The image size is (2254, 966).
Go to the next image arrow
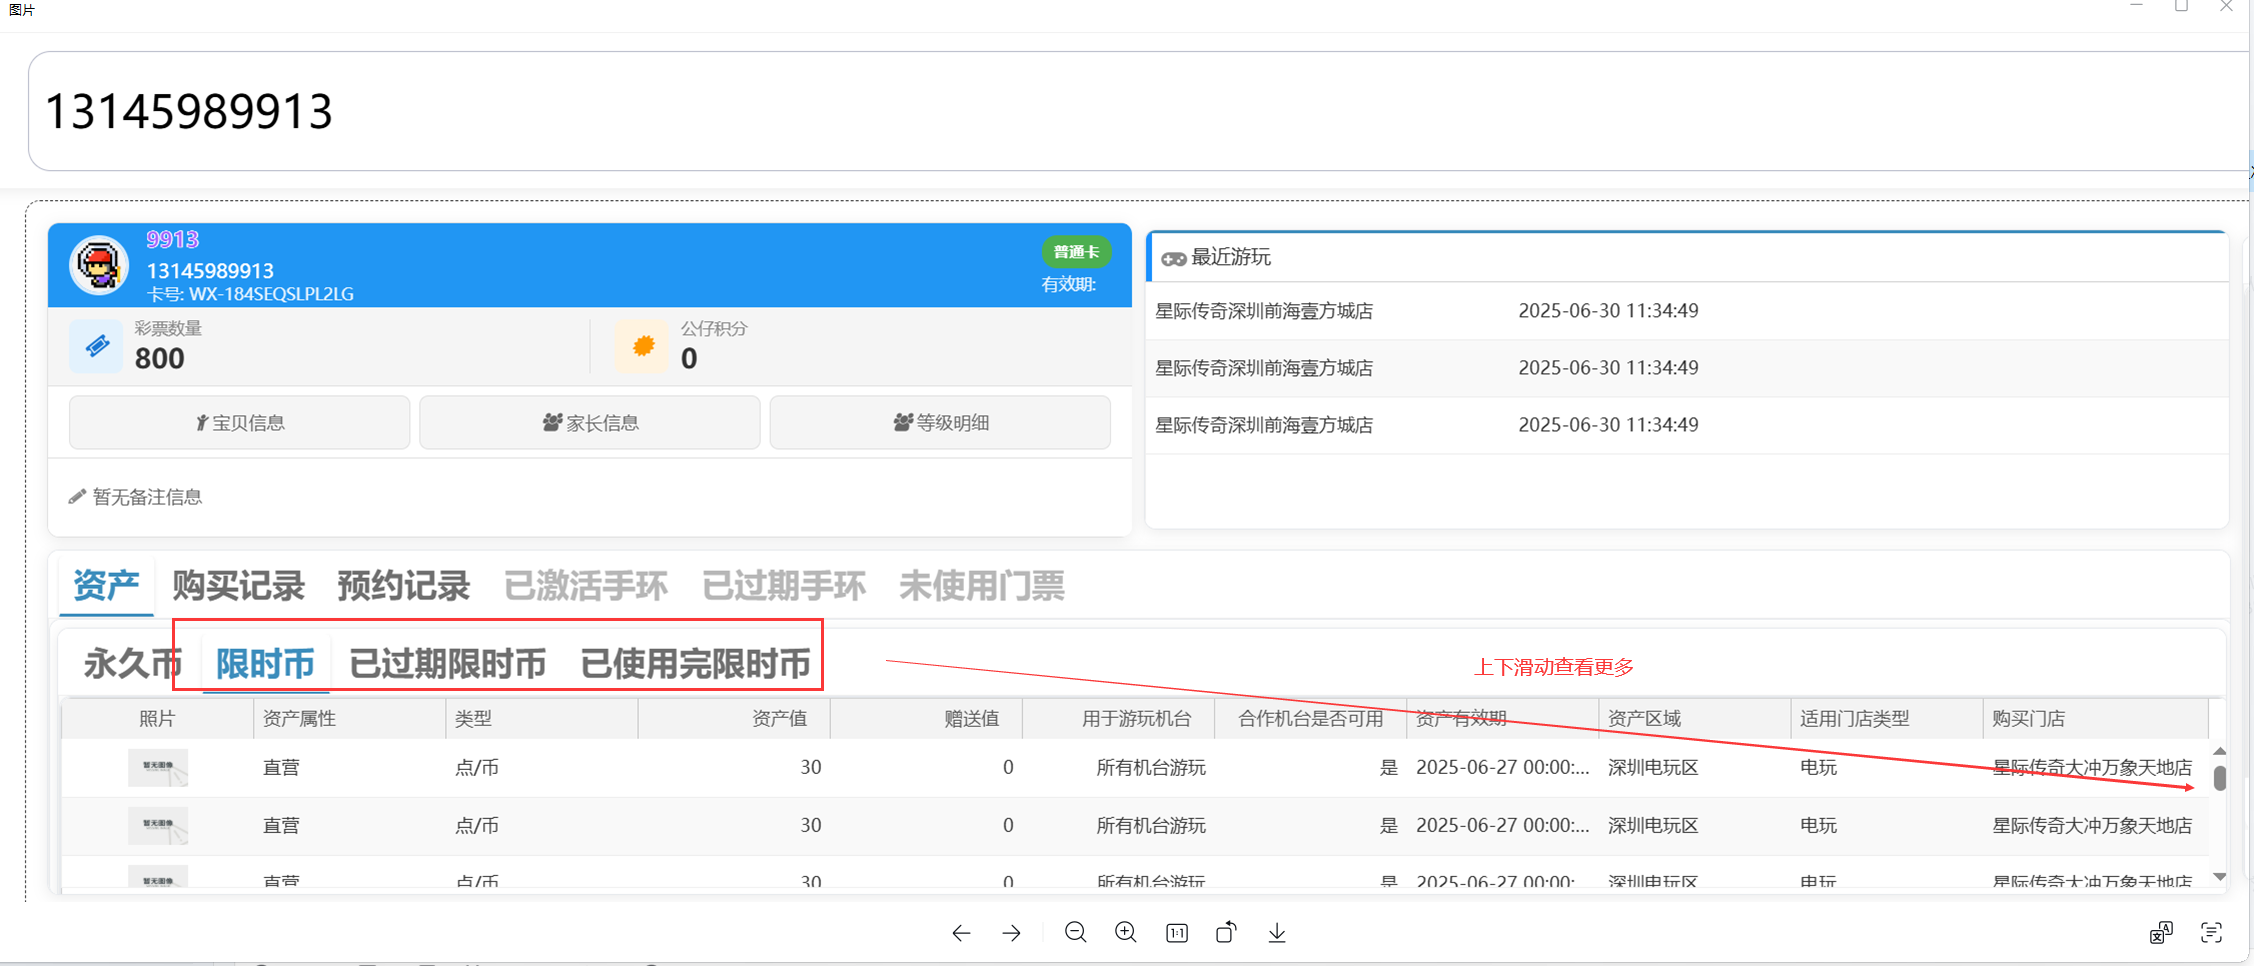(x=1012, y=933)
